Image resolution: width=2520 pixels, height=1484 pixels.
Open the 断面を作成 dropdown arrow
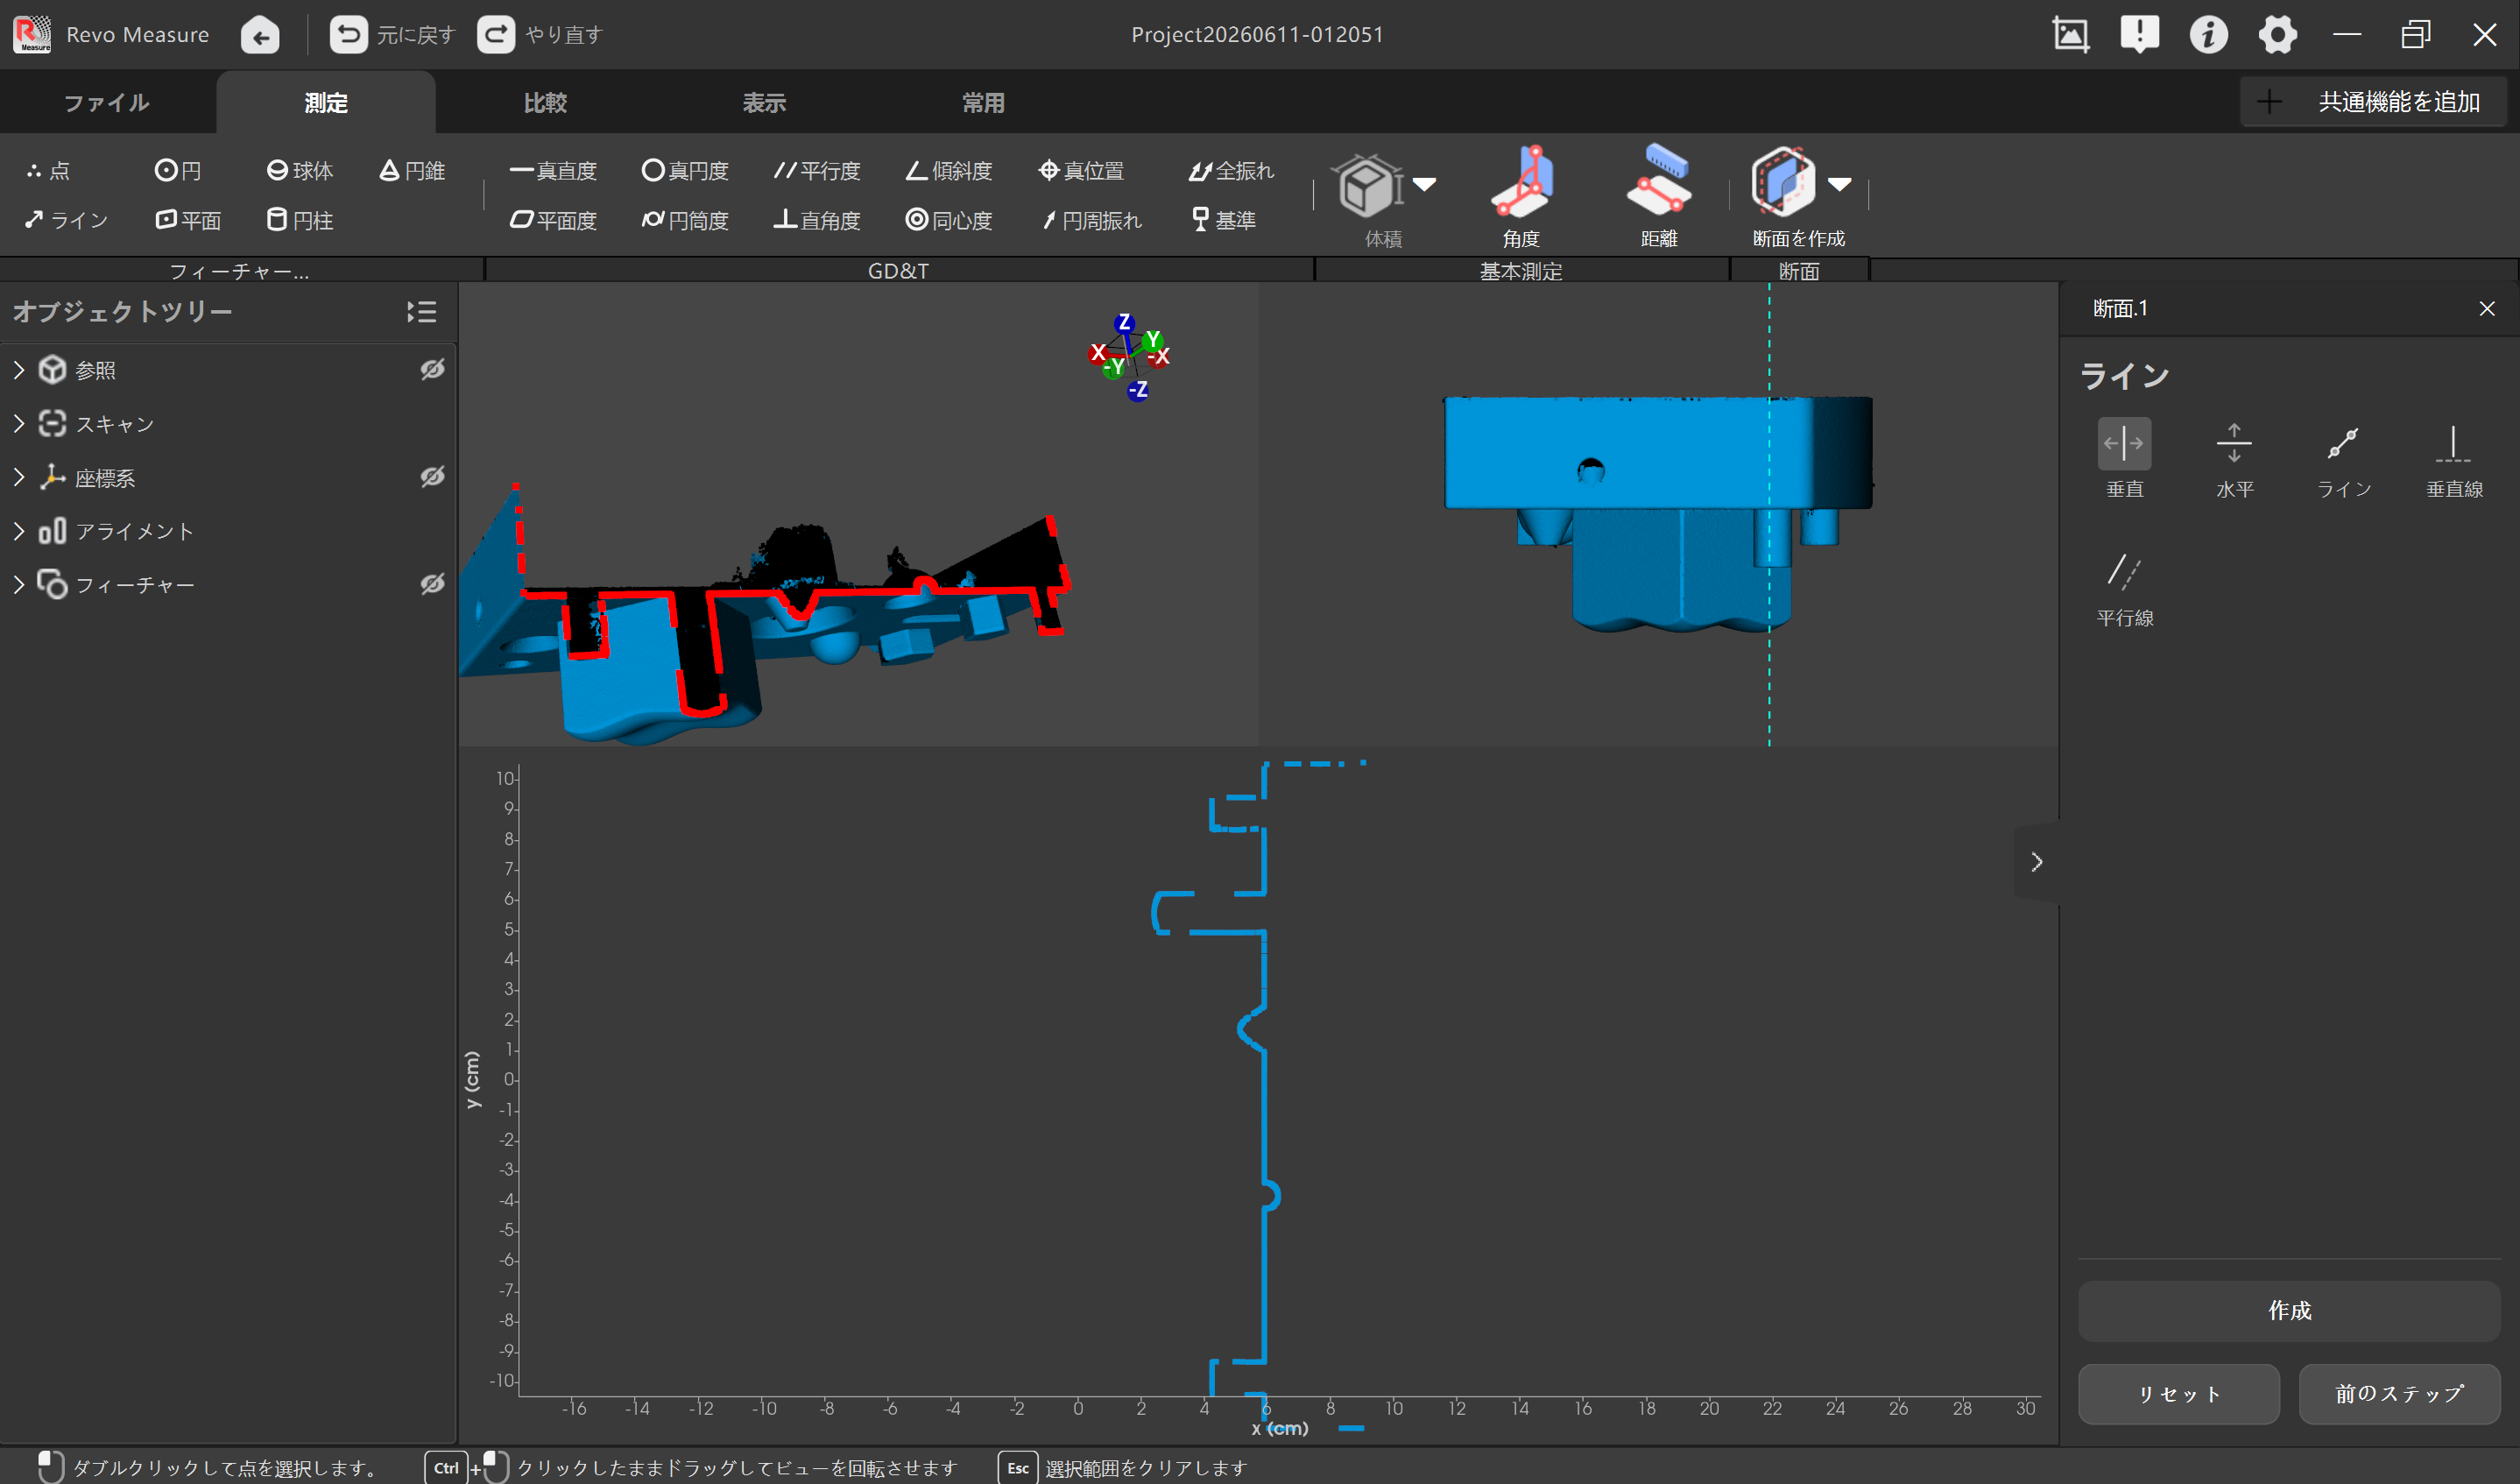1839,183
